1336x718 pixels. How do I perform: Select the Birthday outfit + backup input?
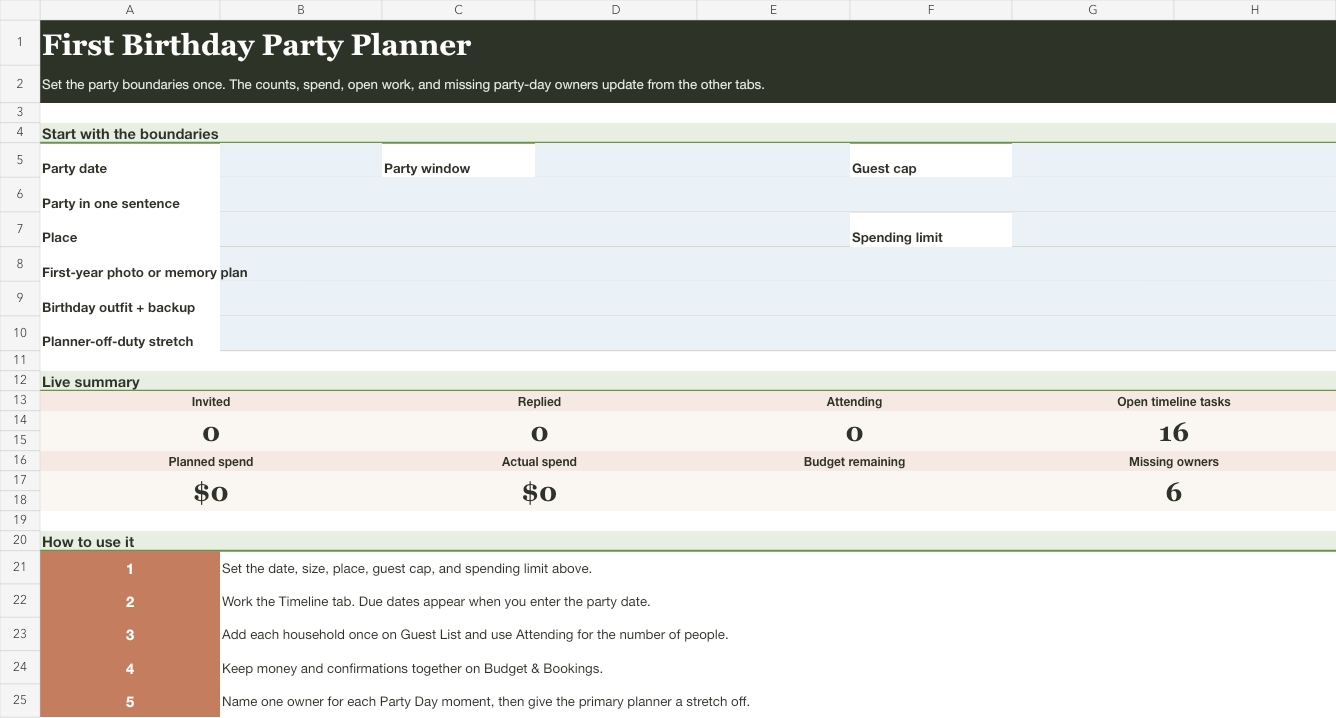778,299
